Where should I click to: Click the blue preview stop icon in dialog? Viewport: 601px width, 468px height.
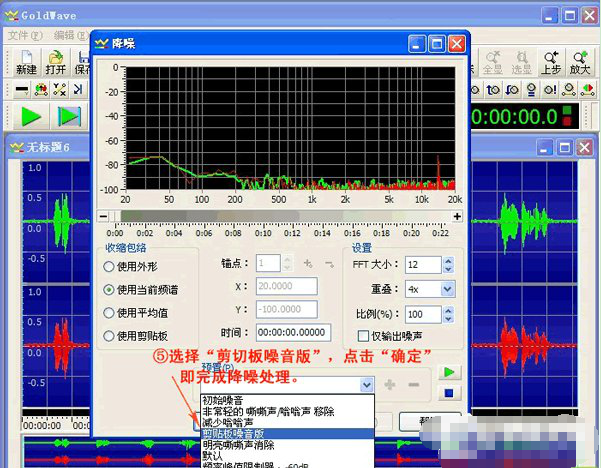(x=451, y=392)
